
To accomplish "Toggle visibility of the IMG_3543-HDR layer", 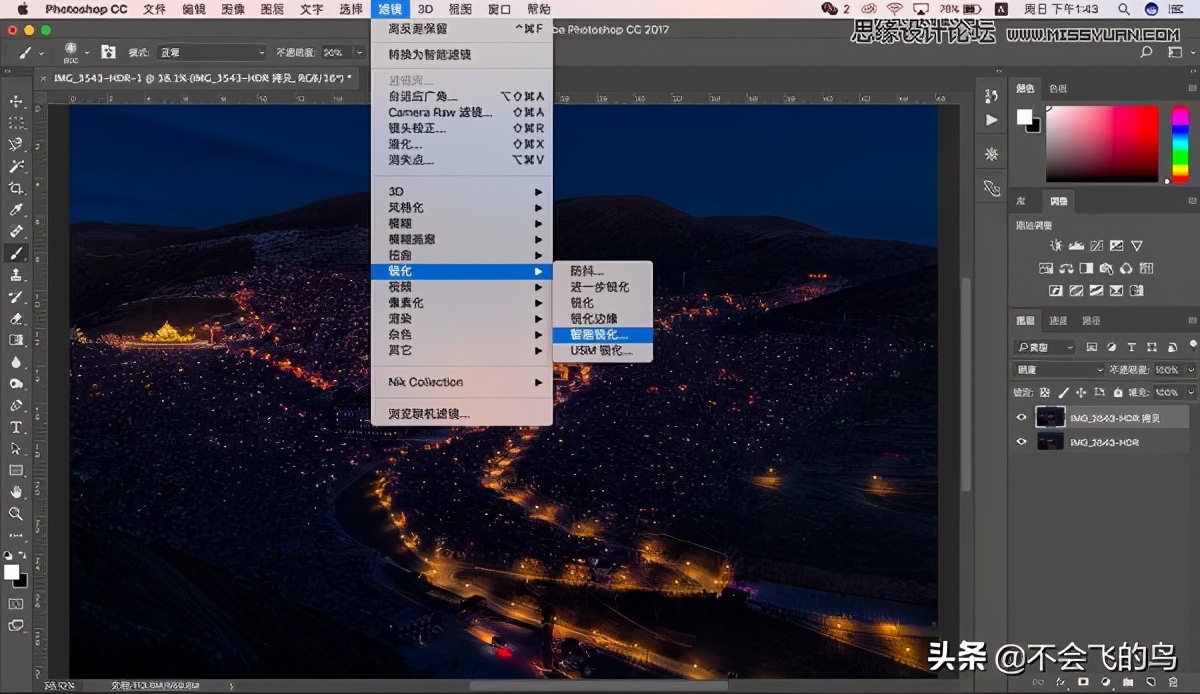I will (x=1021, y=442).
